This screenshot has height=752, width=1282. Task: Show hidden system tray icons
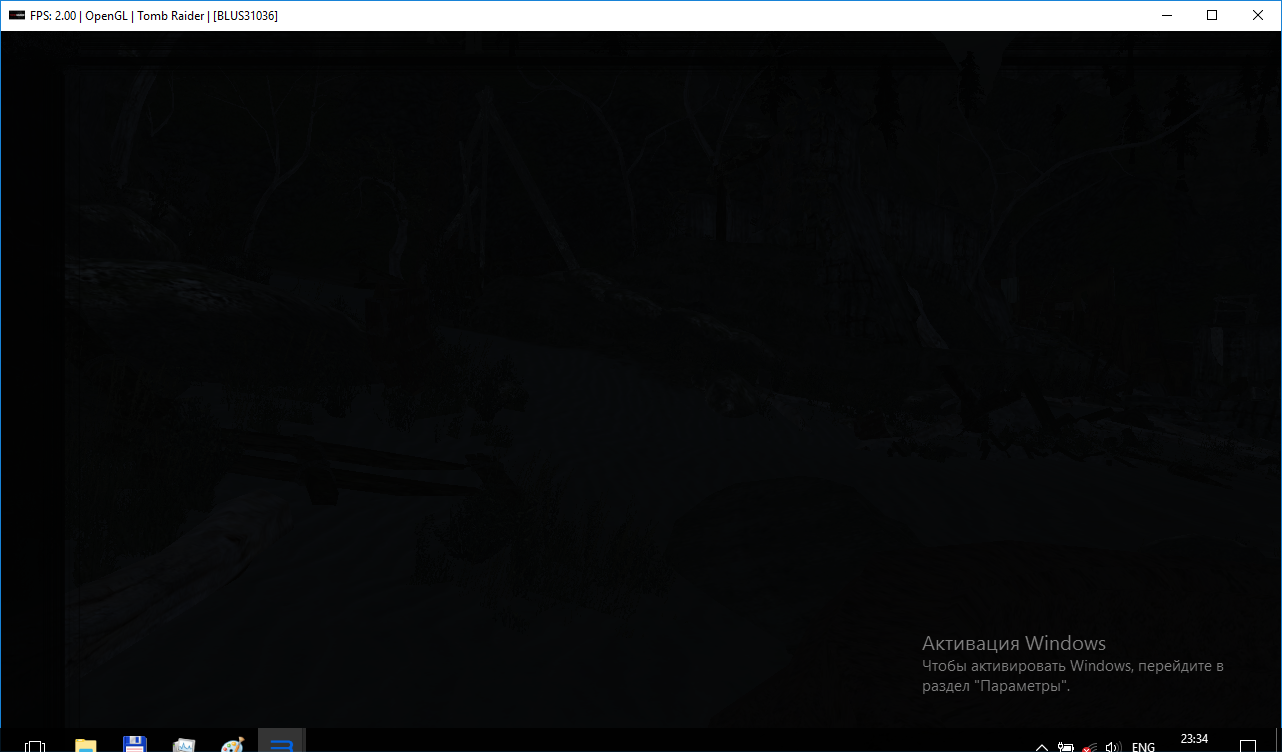click(1042, 746)
